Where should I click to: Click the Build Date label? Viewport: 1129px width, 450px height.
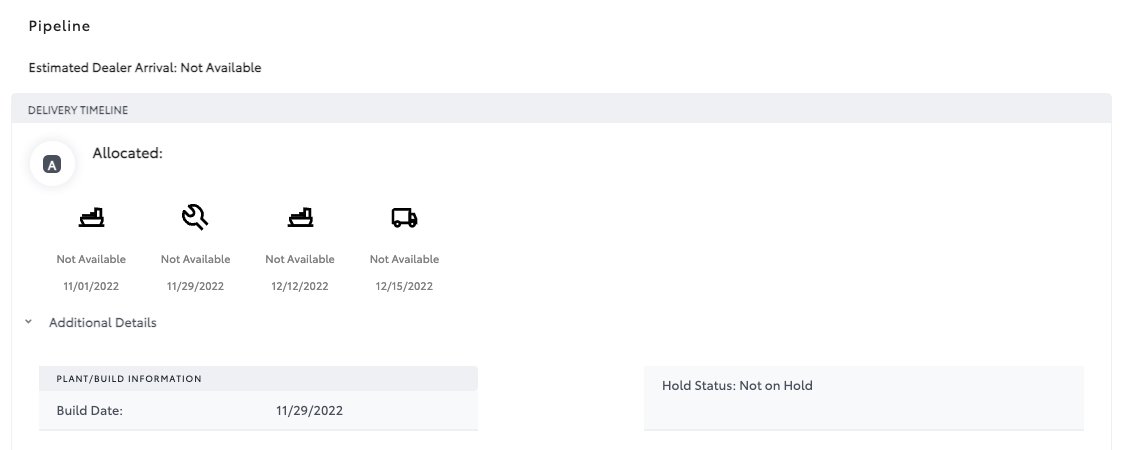pos(90,410)
